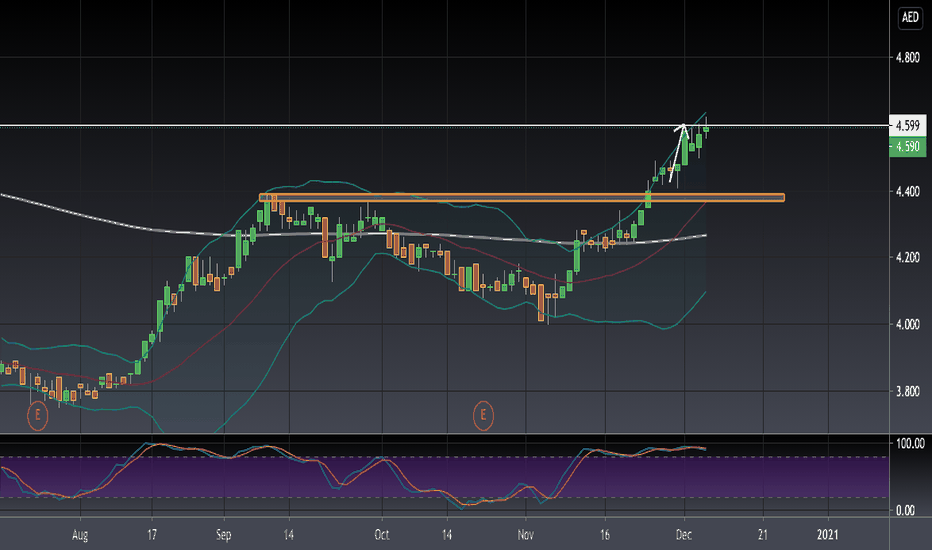Select the stochastic oscillator lines in lower pane
932x550 pixels.
pos(354,474)
